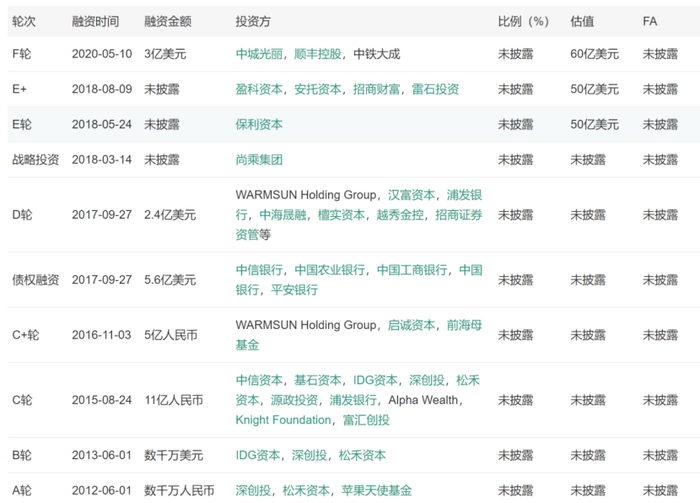Open 雷石投资 investor details
Viewport: 700px width, 503px height.
click(435, 89)
